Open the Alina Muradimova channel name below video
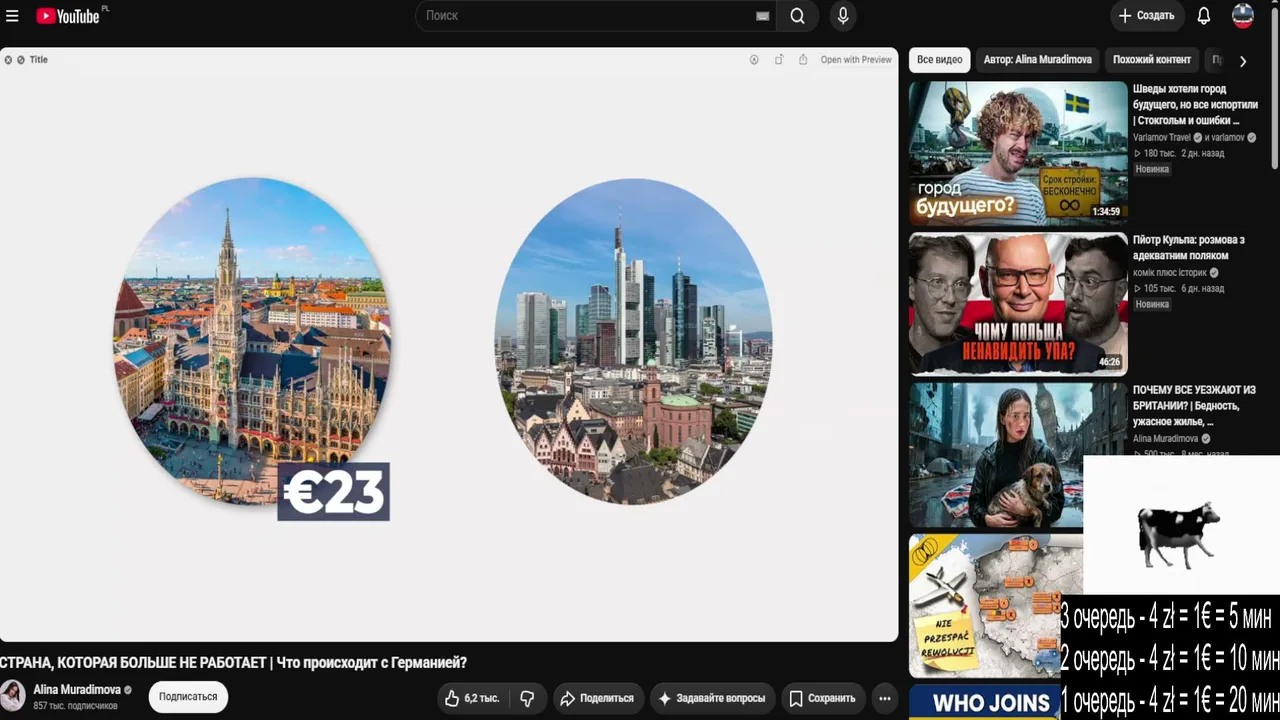The image size is (1280, 720). (x=76, y=690)
